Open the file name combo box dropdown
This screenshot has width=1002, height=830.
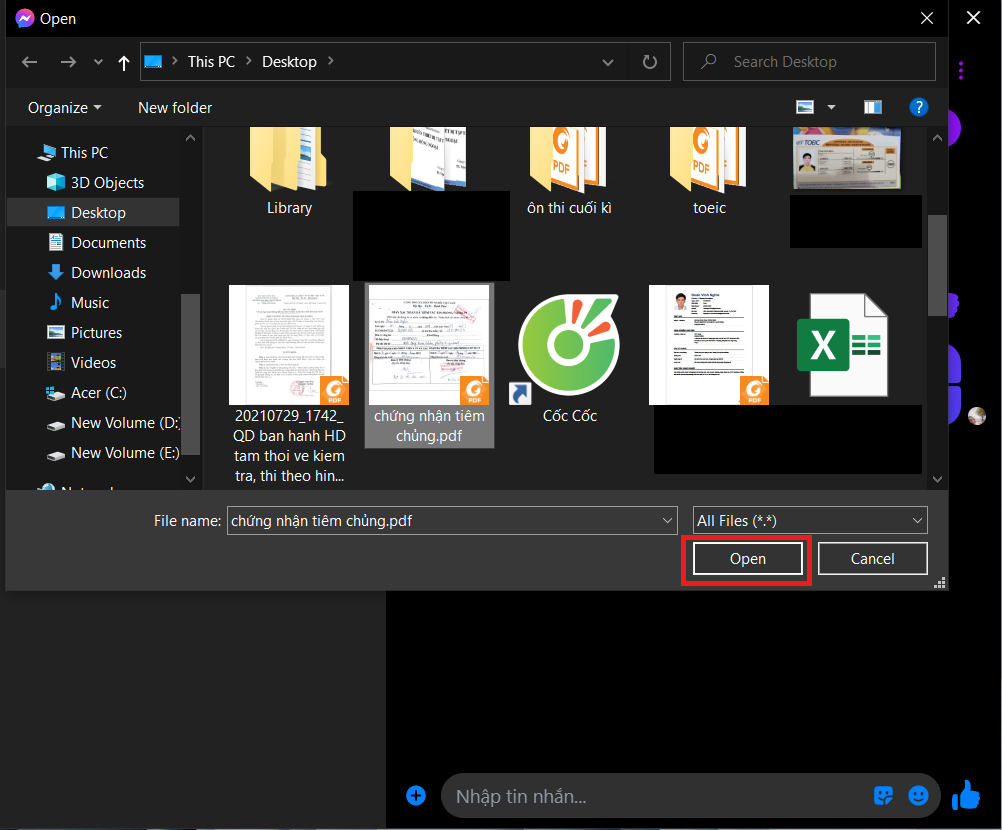[666, 520]
